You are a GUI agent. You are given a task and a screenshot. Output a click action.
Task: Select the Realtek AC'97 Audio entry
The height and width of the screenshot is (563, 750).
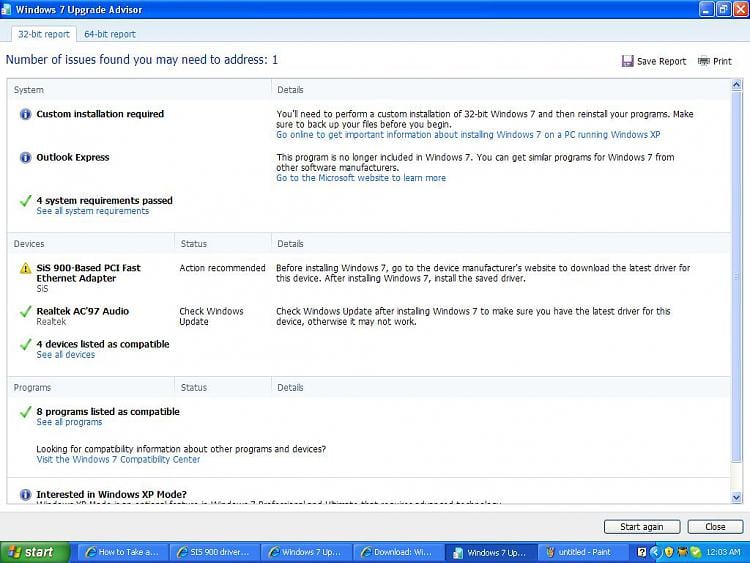coord(83,311)
